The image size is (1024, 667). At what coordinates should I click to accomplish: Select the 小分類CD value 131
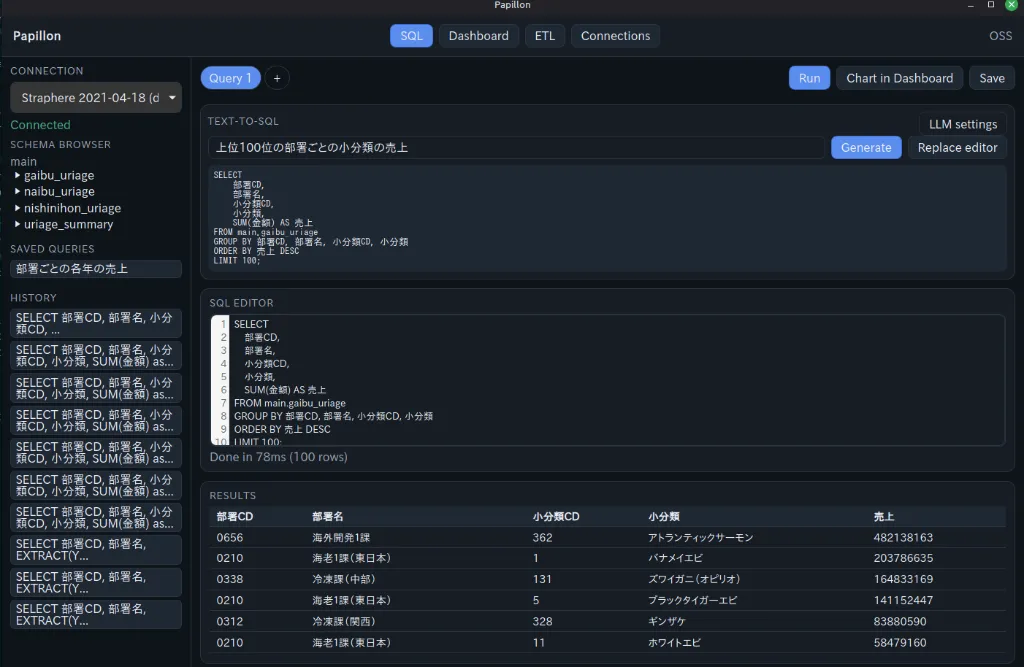[x=542, y=579]
